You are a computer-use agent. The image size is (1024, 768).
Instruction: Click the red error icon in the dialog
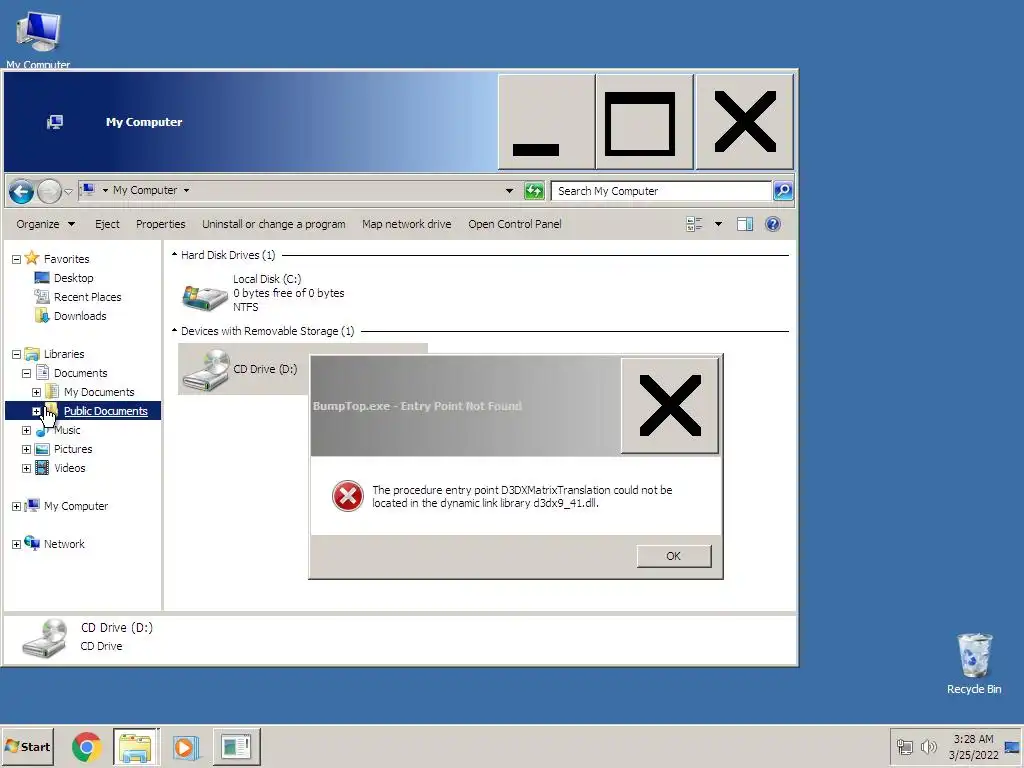[x=347, y=496]
